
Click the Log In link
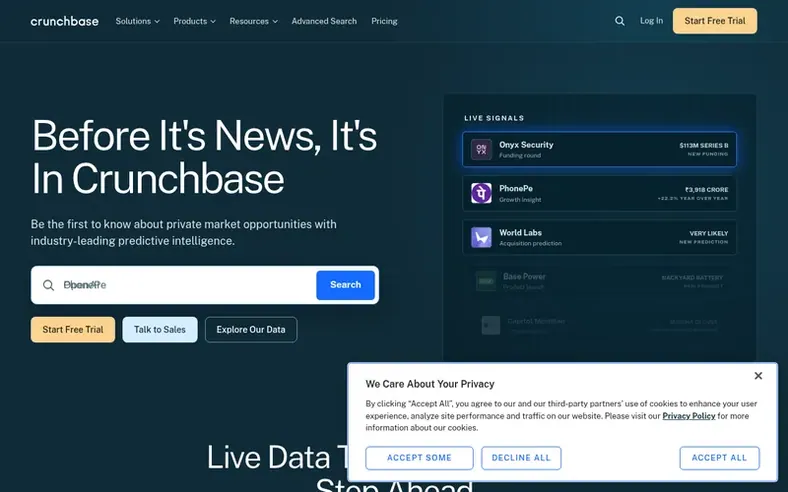651,21
